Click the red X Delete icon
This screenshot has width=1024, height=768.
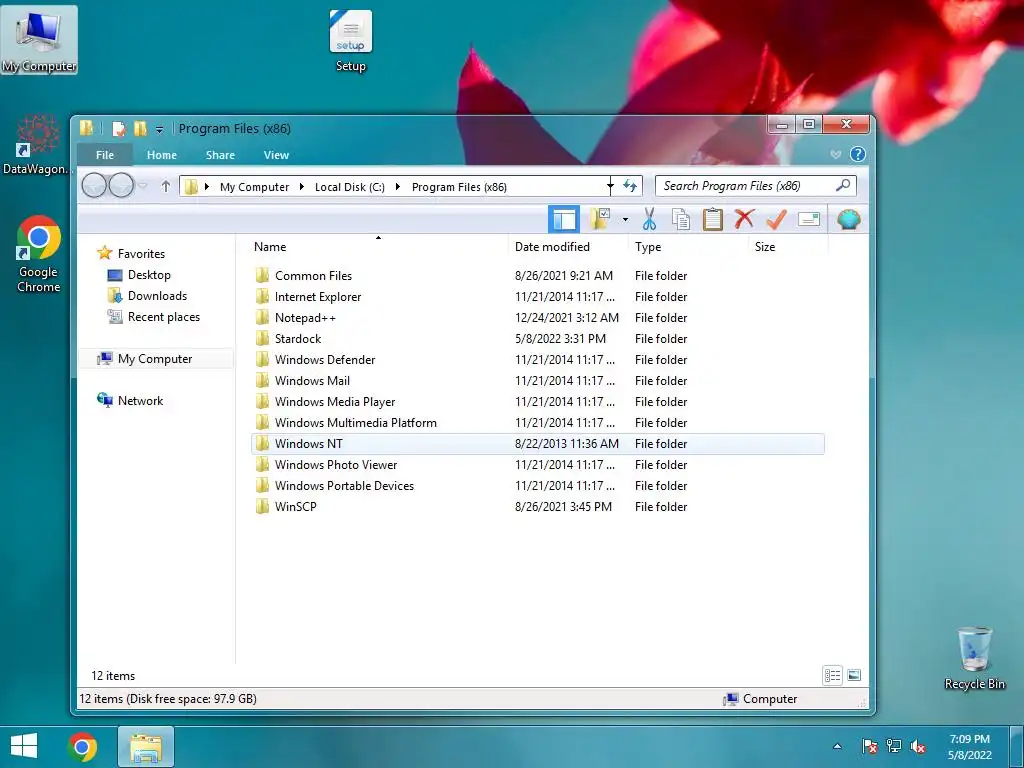744,219
